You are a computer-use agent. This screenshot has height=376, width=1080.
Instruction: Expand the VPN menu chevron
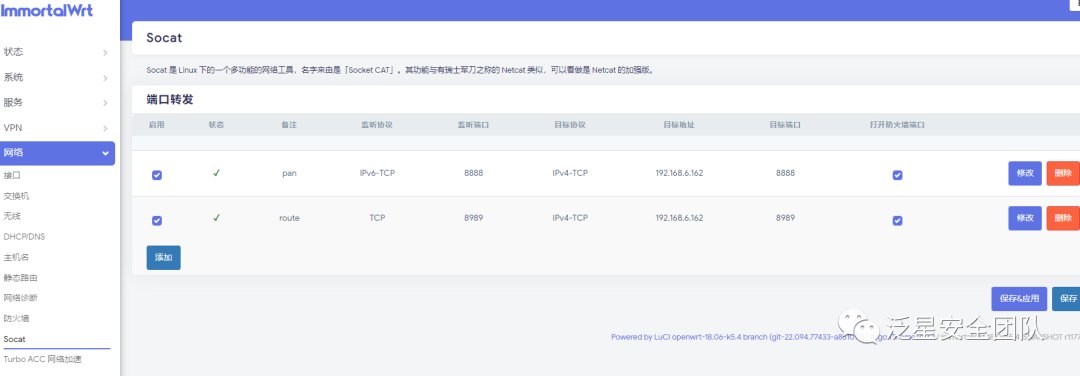[105, 128]
